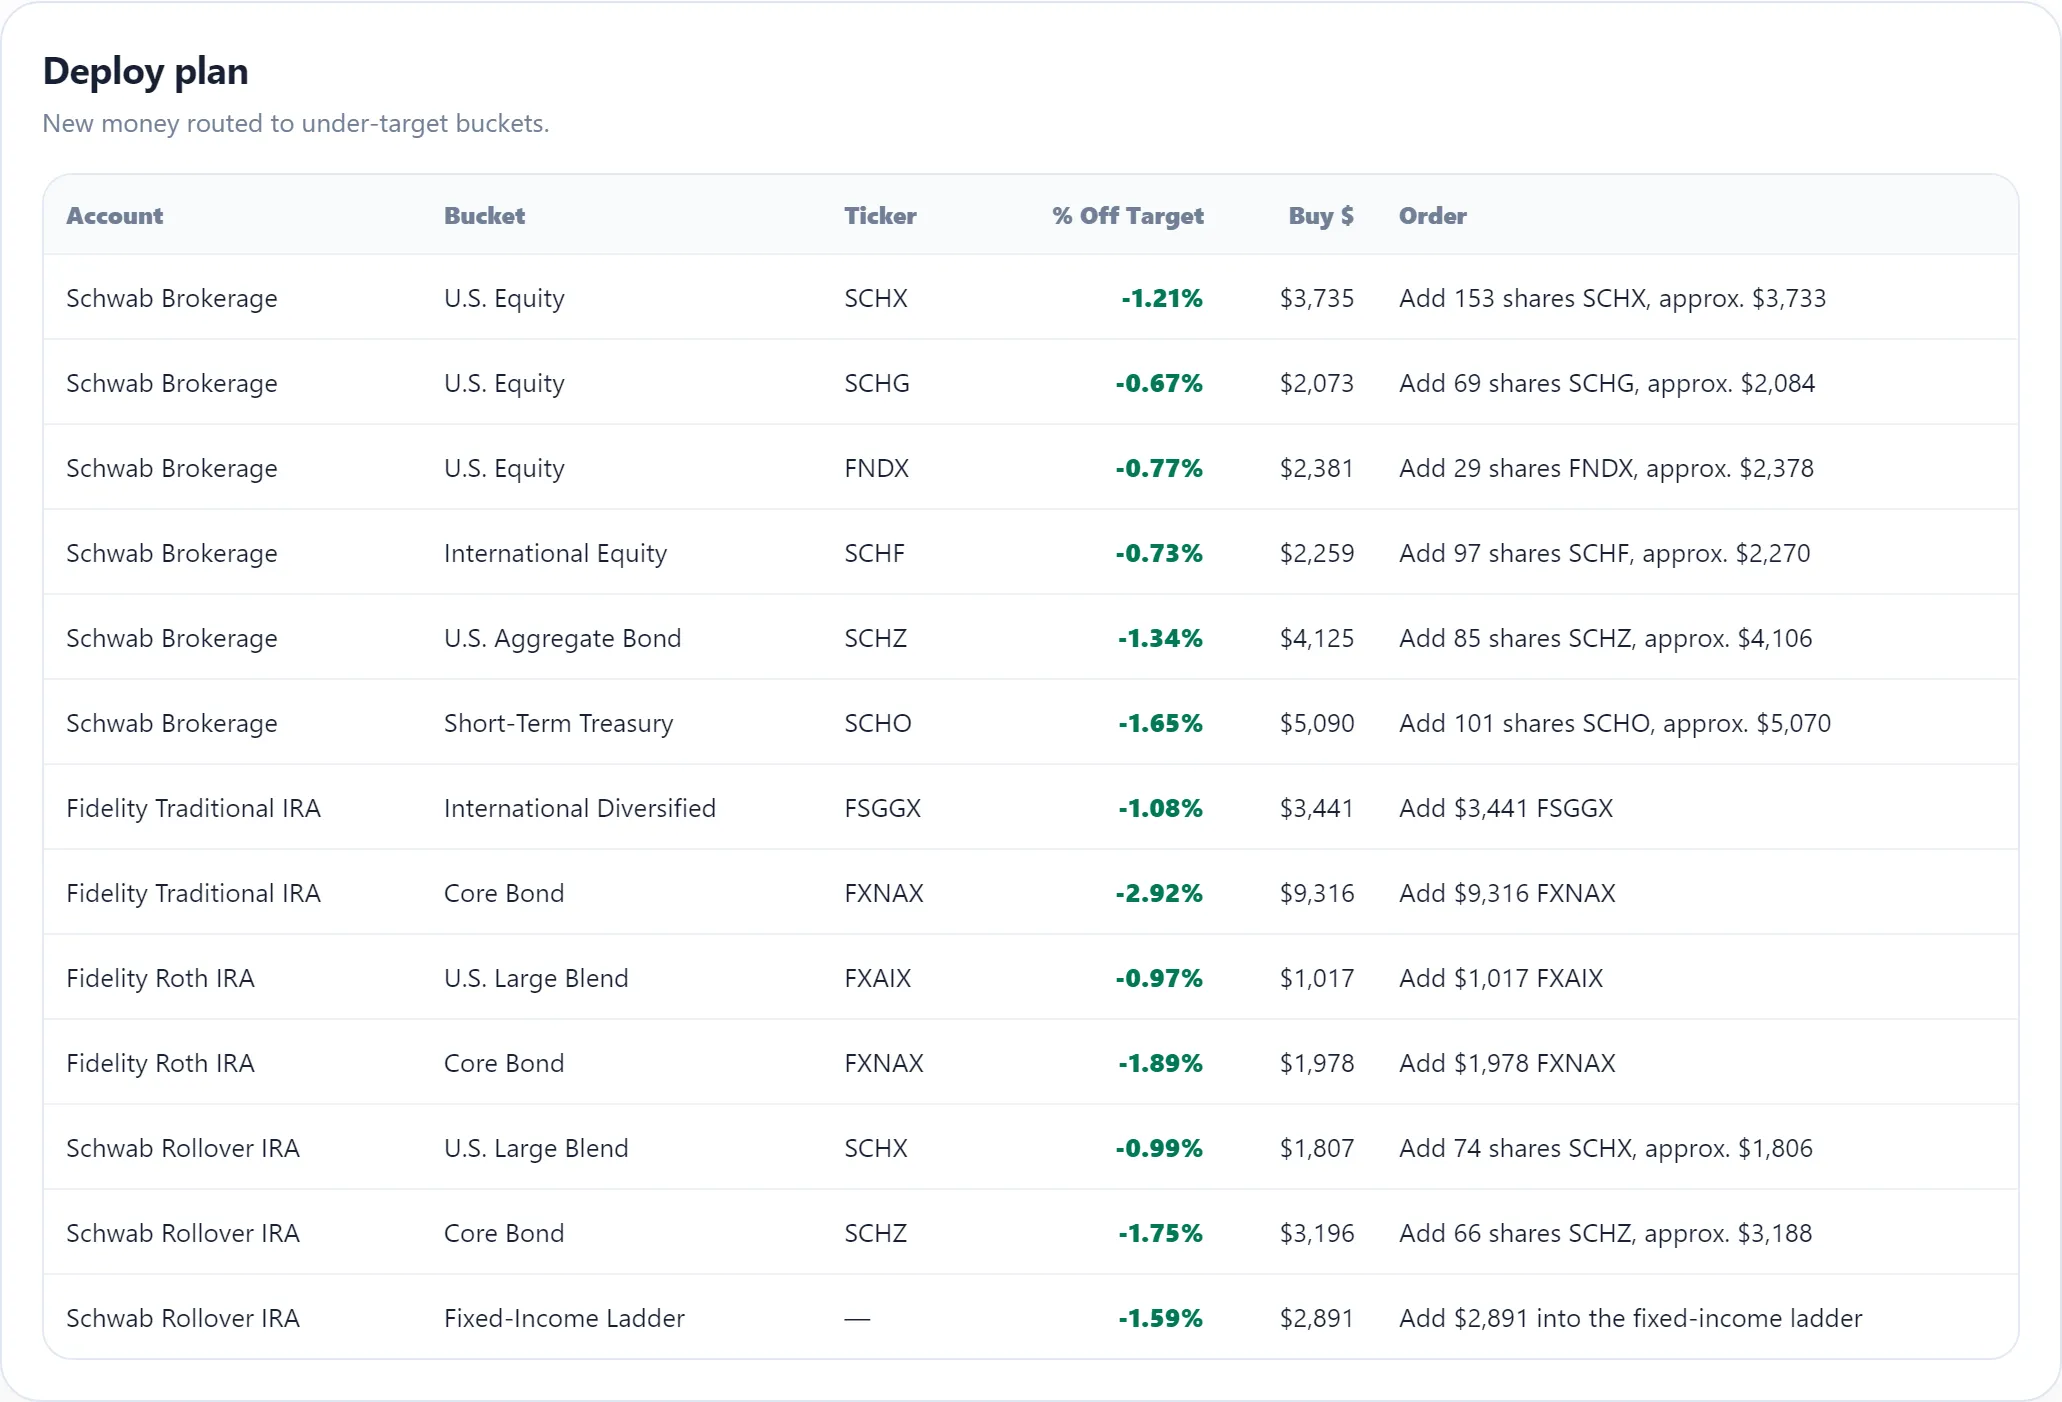Click the -1.89% off target value

tap(1160, 1063)
